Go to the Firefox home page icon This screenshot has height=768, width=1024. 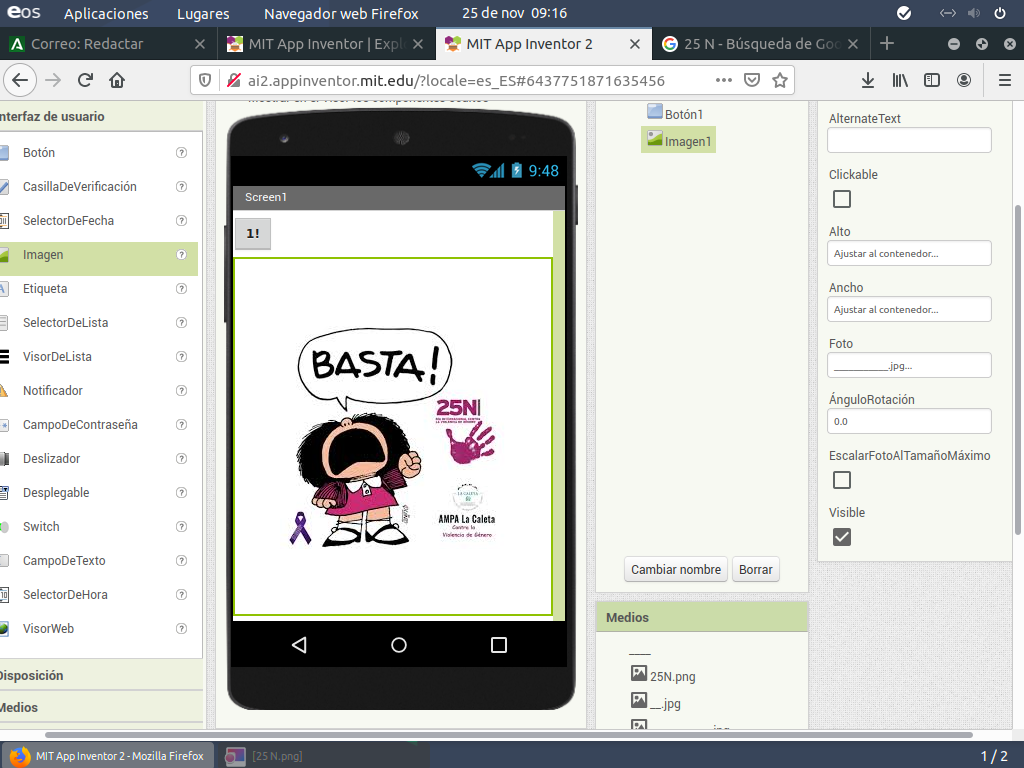pyautogui.click(x=117, y=80)
